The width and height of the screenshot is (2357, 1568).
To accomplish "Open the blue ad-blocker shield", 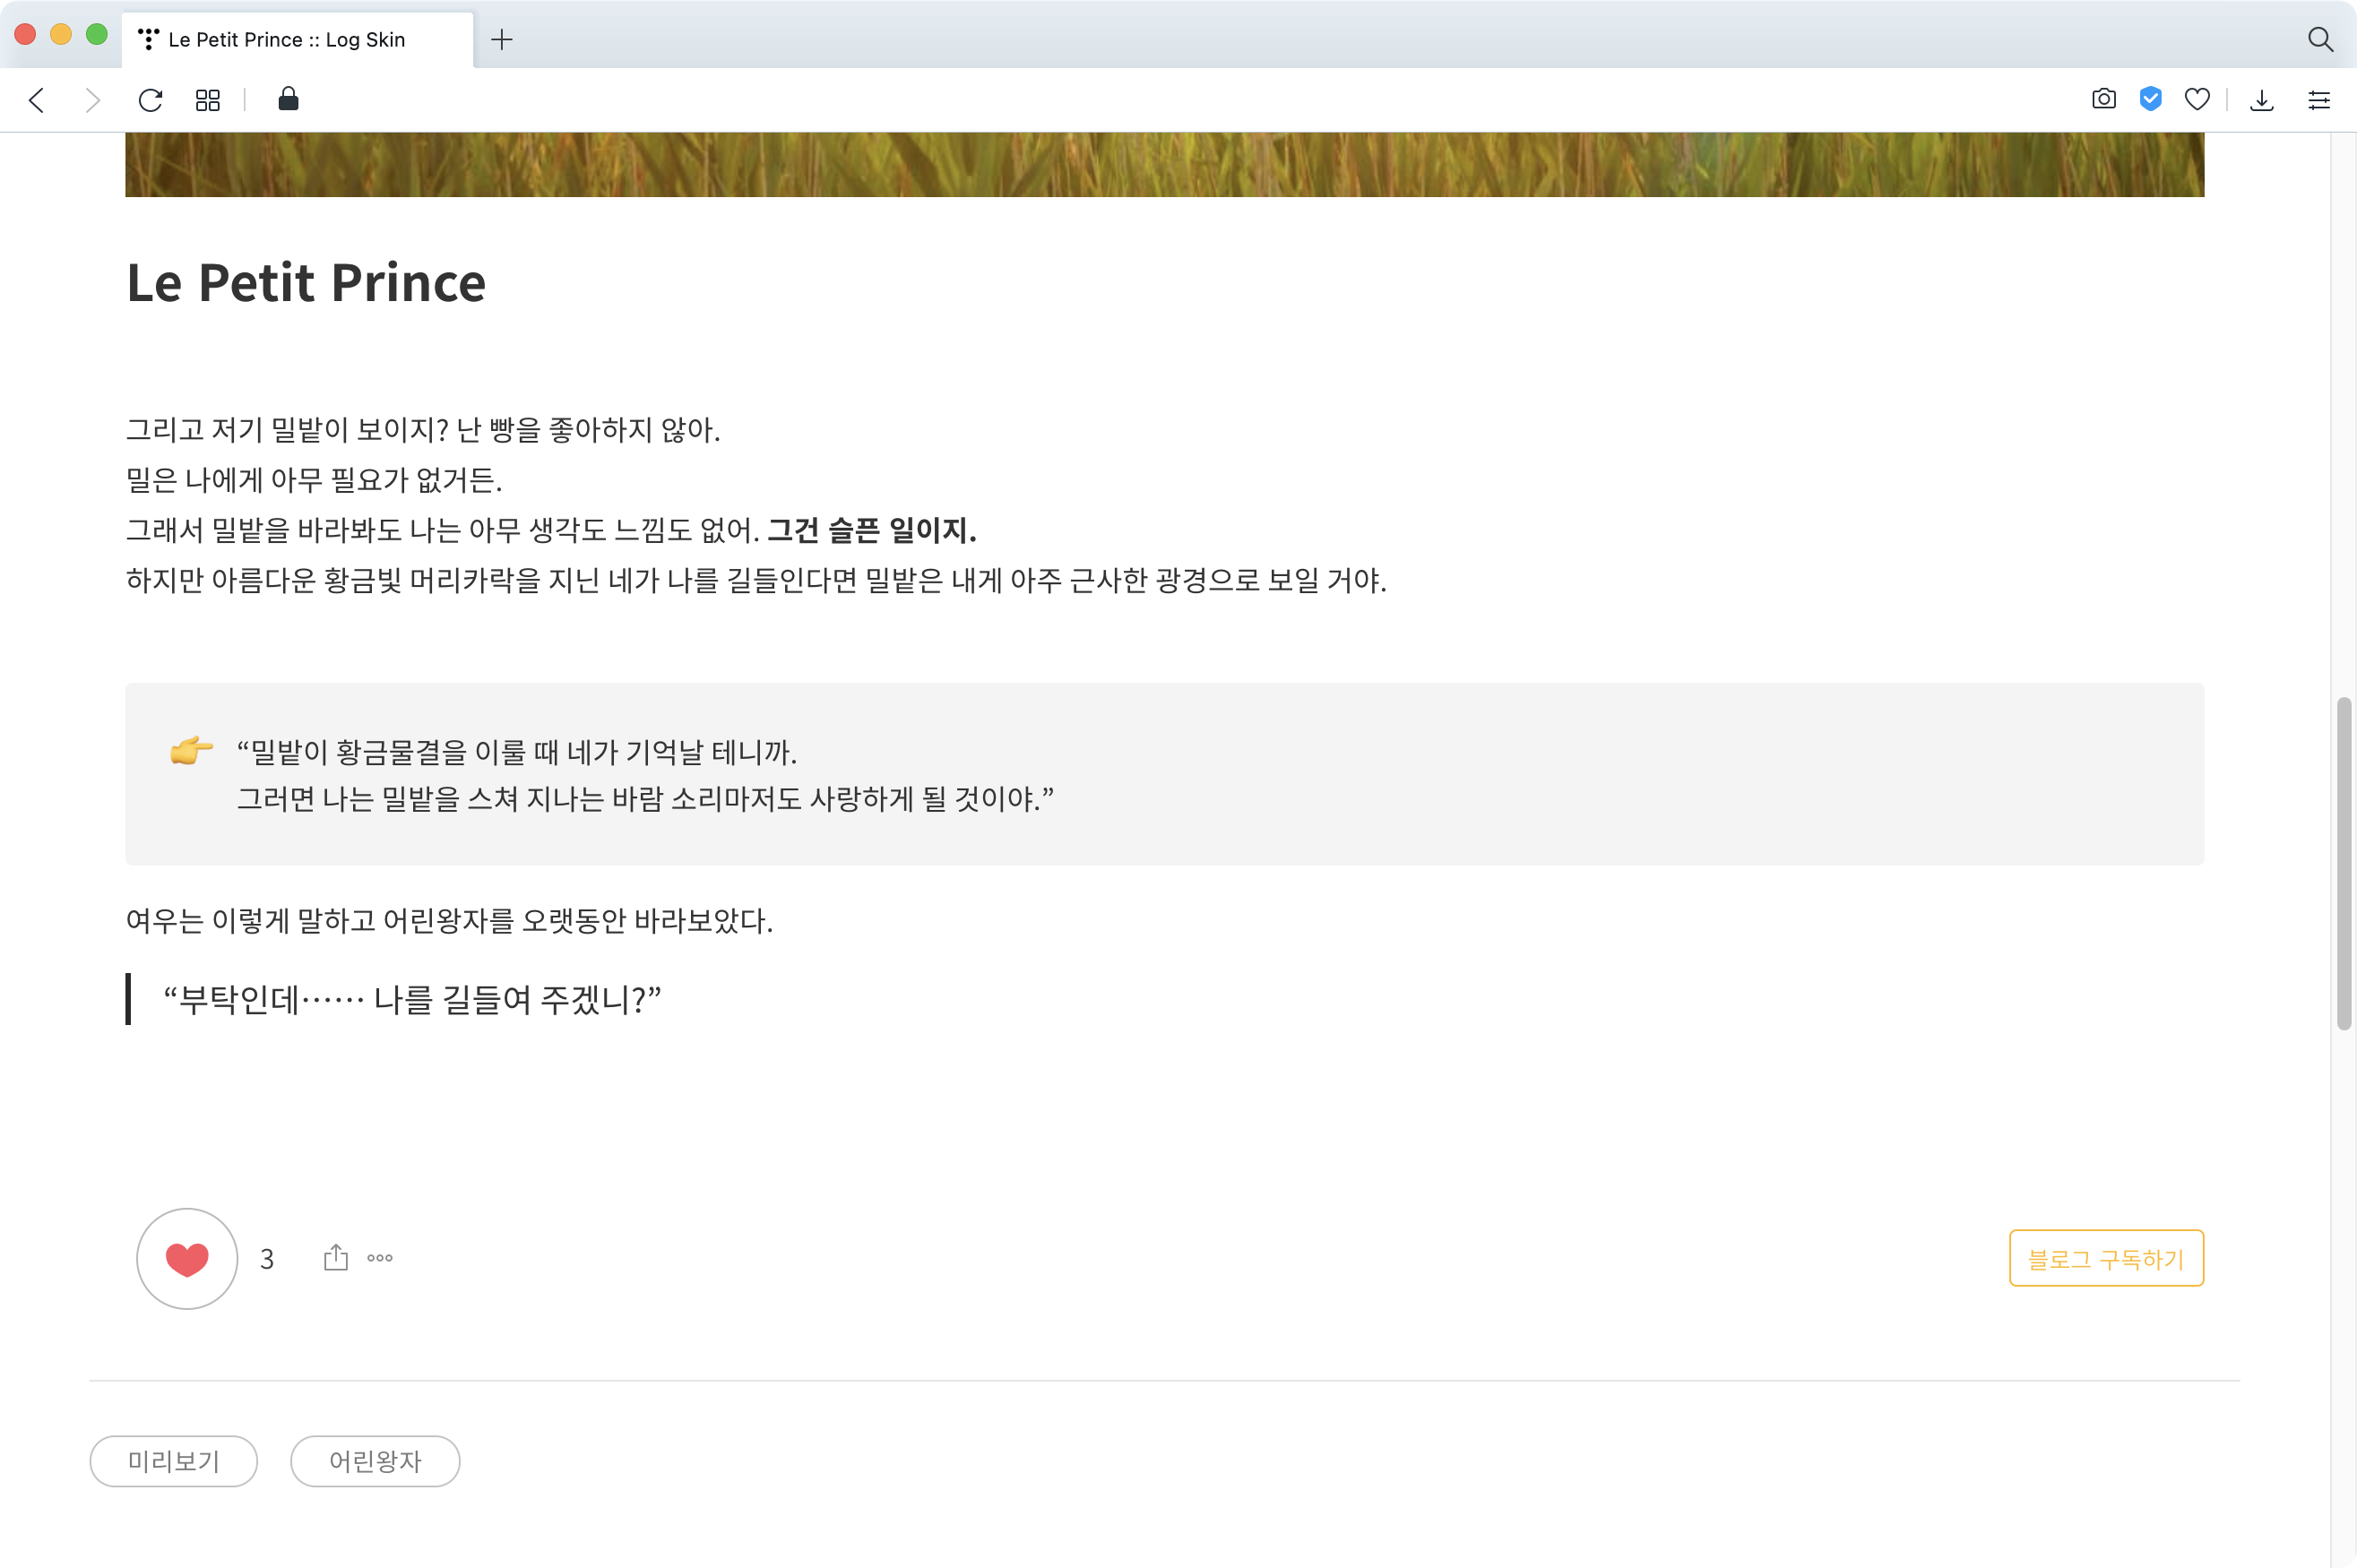I will tap(2150, 99).
